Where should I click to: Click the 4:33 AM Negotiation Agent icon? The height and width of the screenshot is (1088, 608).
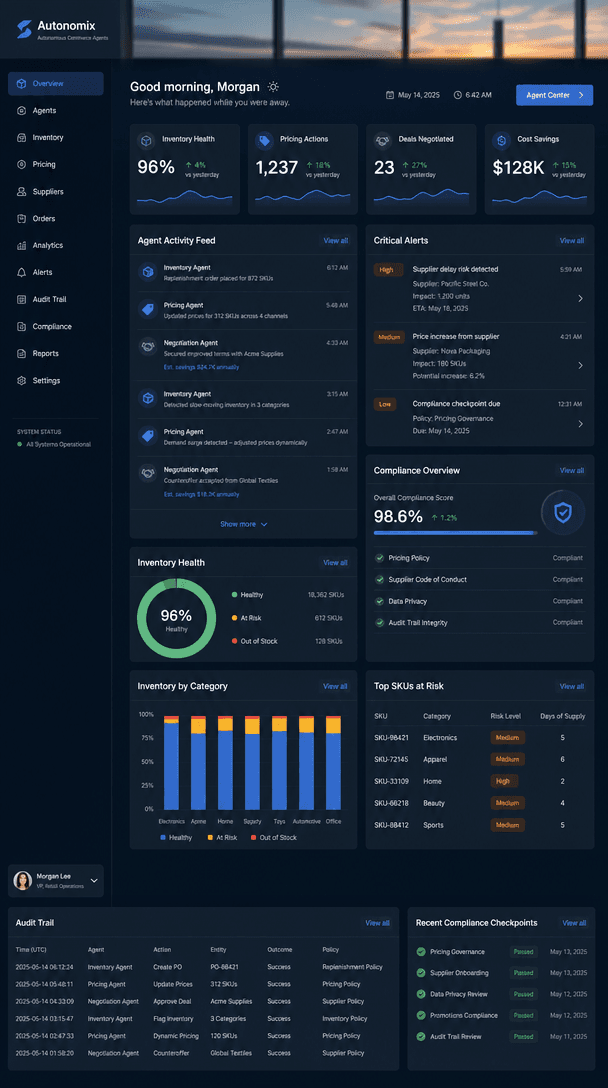(147, 347)
